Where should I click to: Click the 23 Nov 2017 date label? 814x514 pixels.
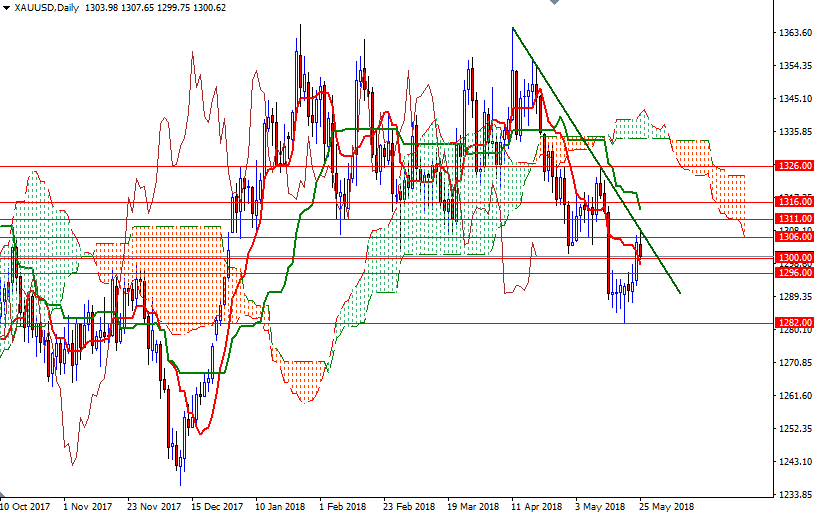click(x=154, y=507)
